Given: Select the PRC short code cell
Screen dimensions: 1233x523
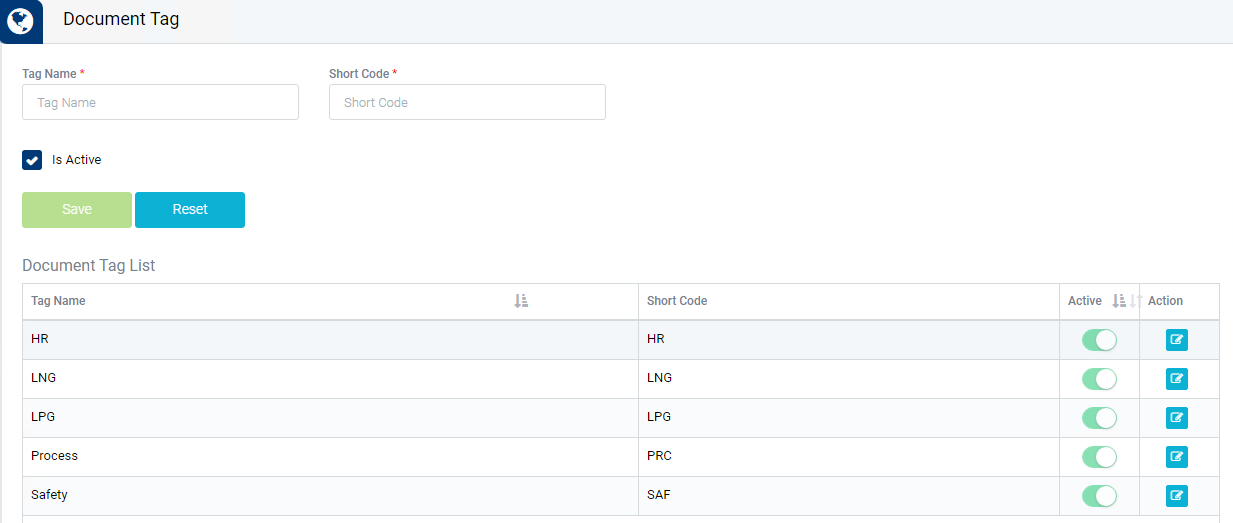Looking at the screenshot, I should pos(659,456).
